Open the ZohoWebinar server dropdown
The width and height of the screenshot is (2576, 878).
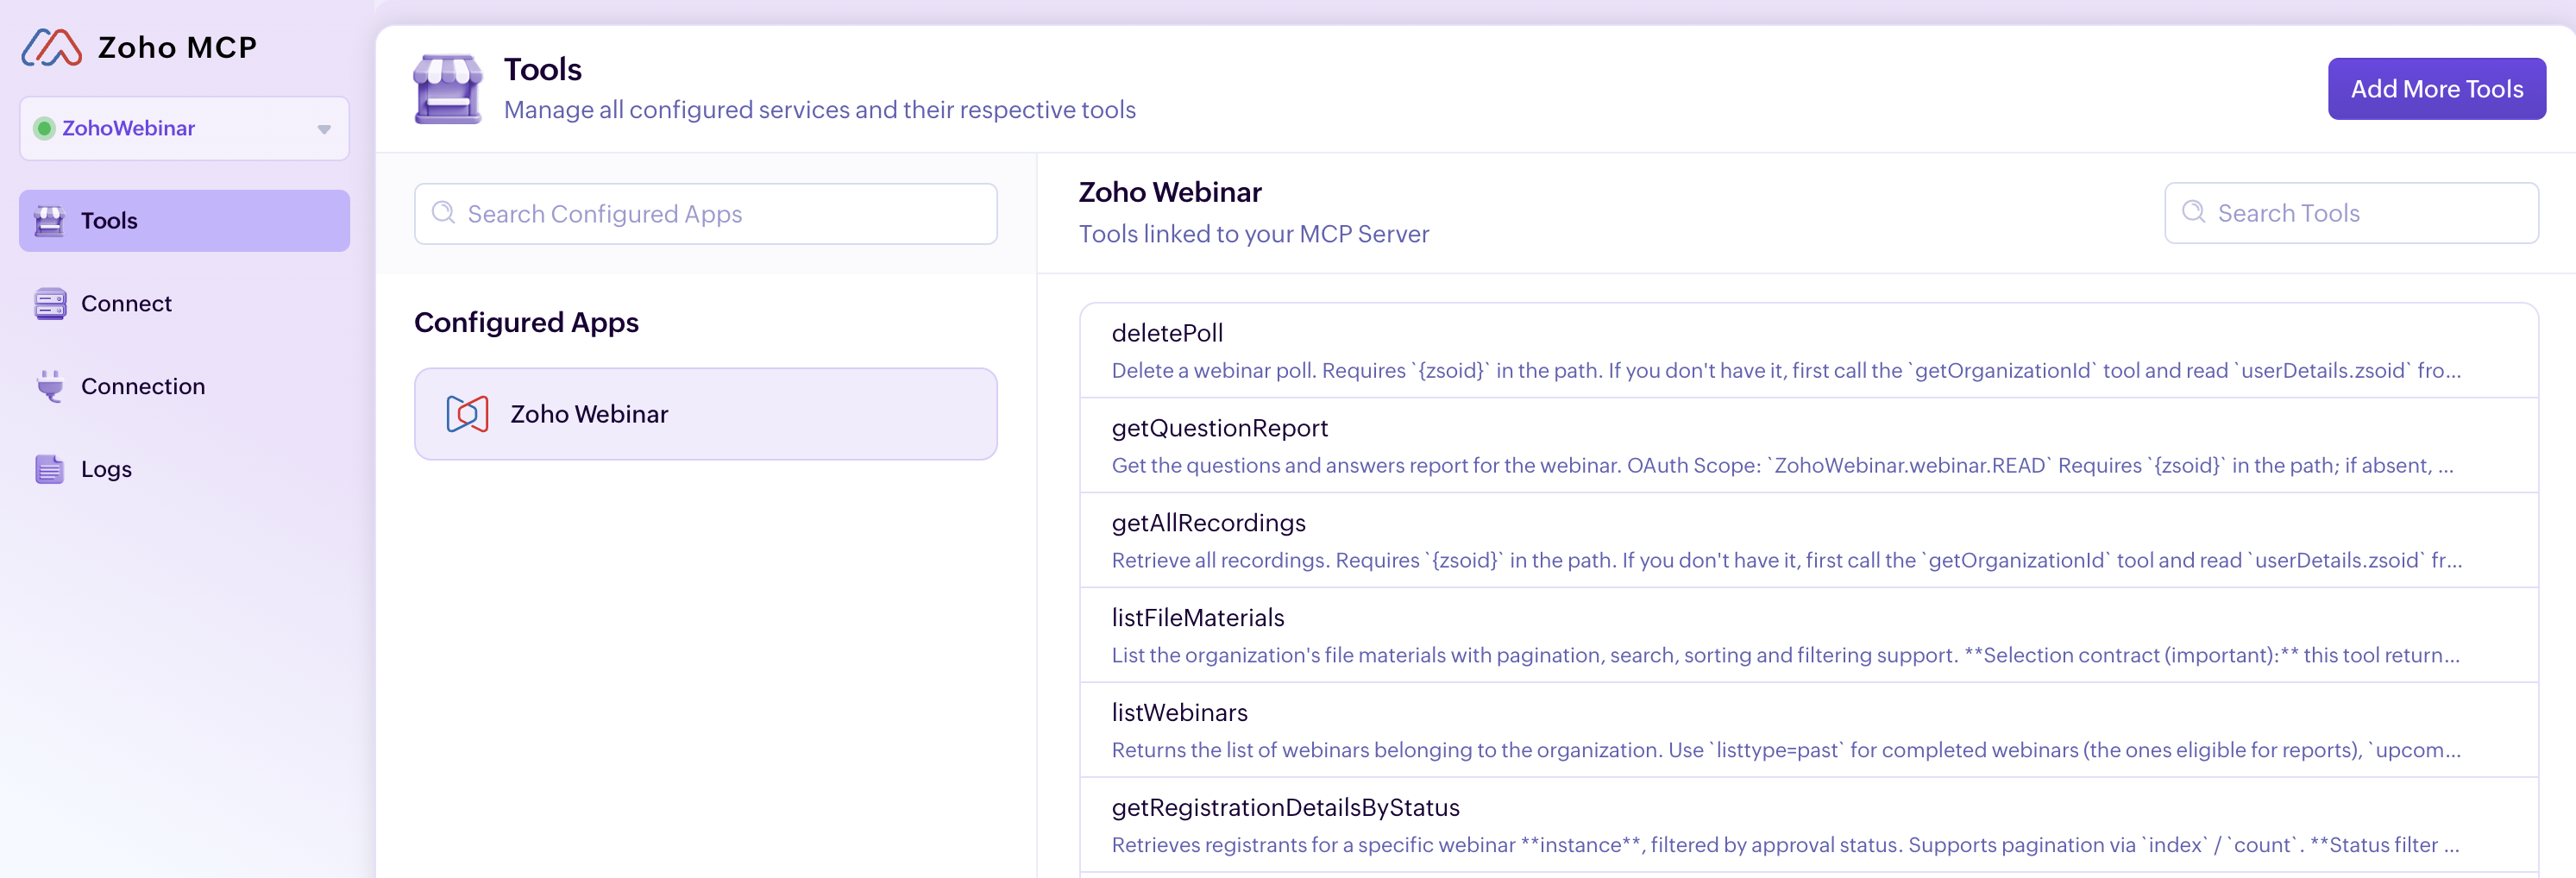click(184, 128)
